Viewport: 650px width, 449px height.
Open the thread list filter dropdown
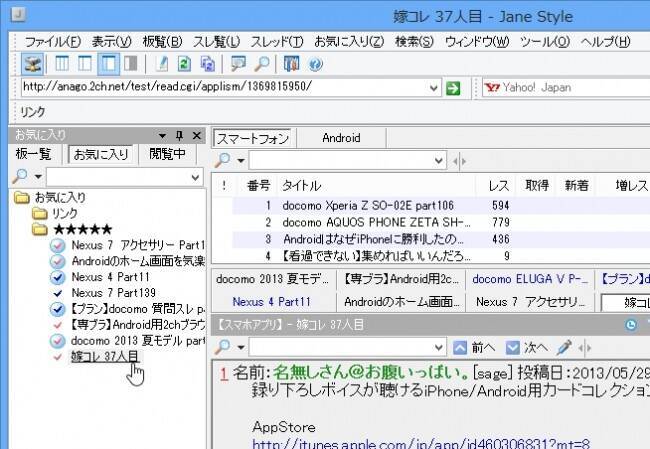438,161
